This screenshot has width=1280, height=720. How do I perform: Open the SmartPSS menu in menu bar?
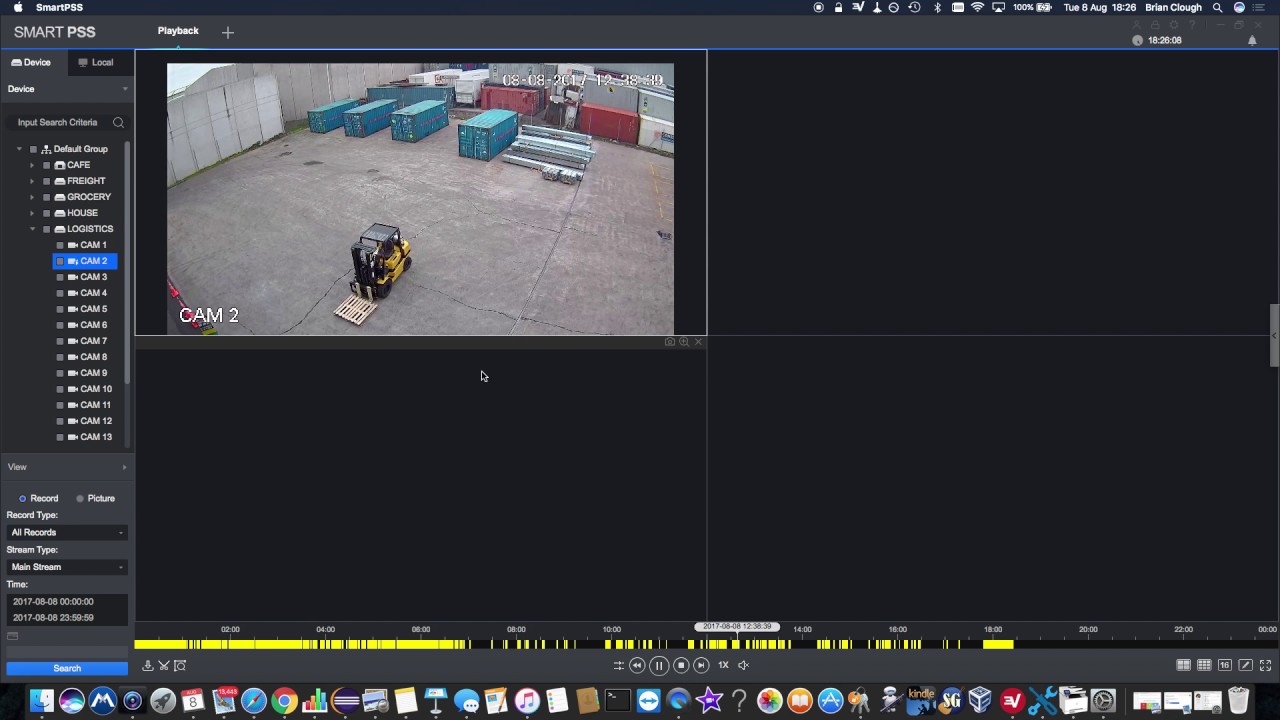coord(59,7)
